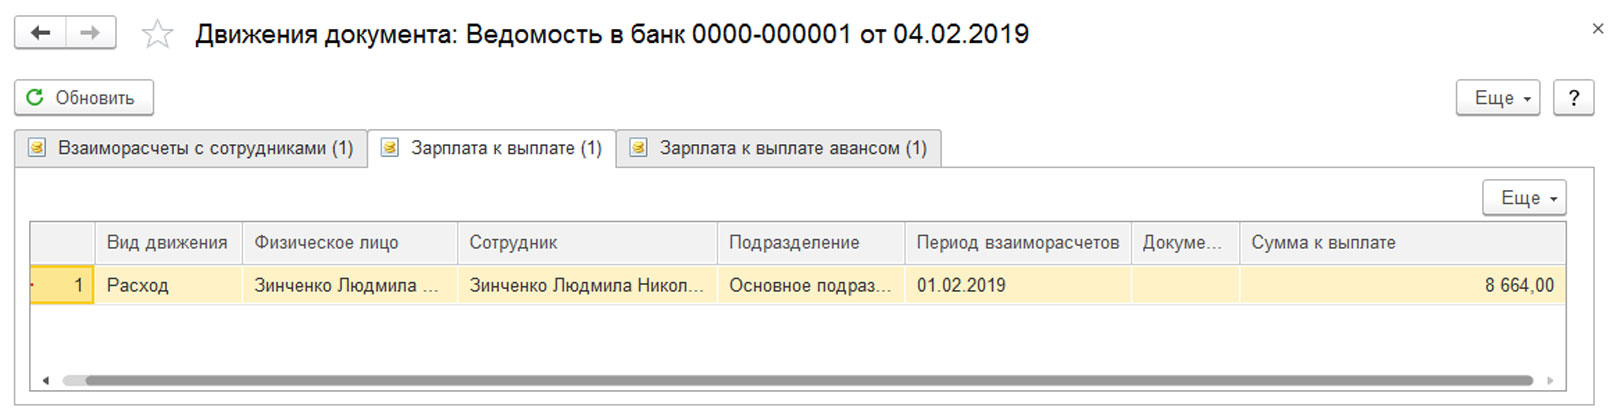Screen dimensions: 1617x418
Task: Sort by Сумма к выплате column header
Action: [1402, 243]
